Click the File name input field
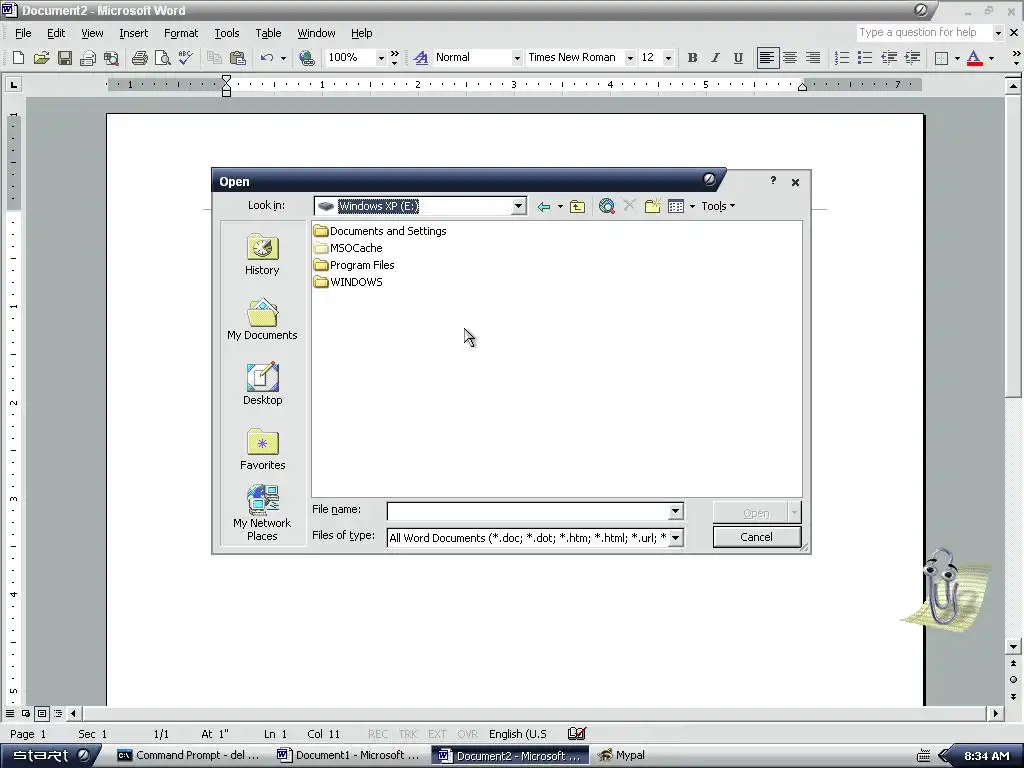Viewport: 1024px width, 768px height. tap(528, 511)
